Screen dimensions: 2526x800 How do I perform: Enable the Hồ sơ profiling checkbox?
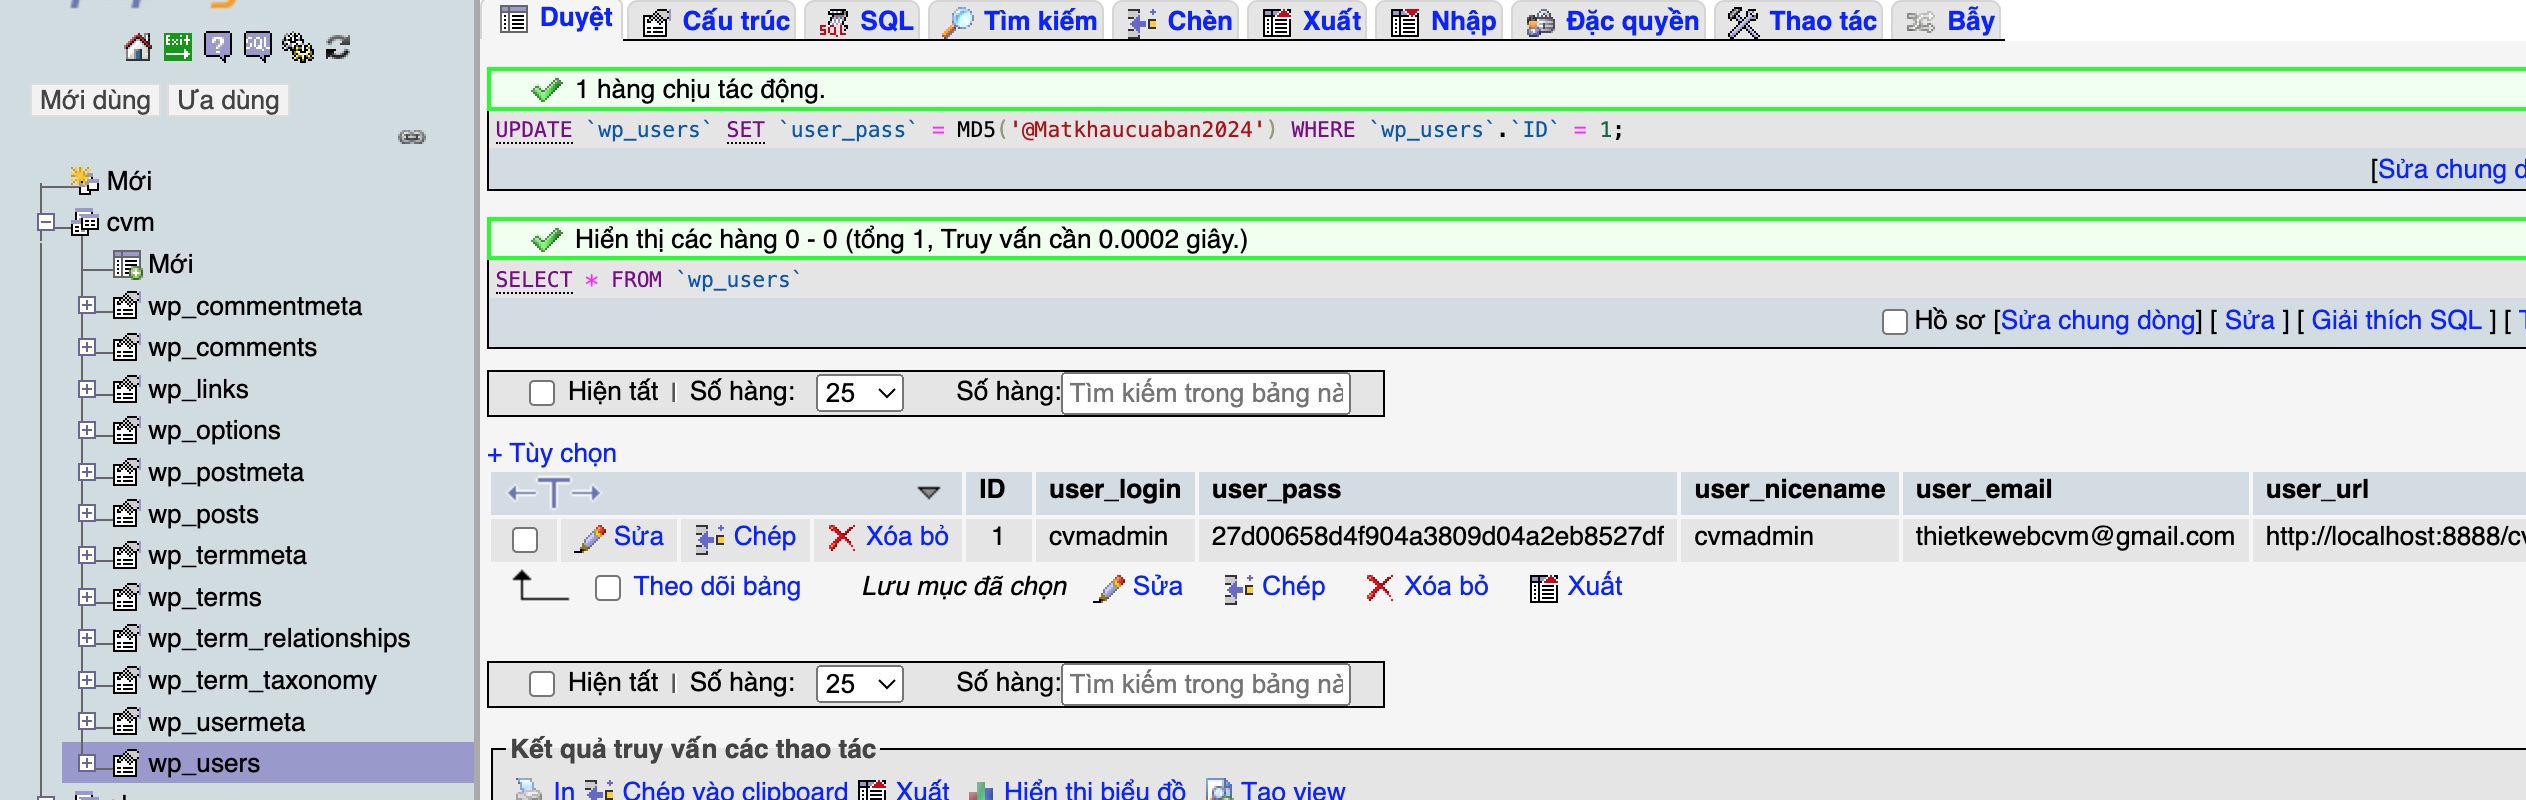point(1895,322)
